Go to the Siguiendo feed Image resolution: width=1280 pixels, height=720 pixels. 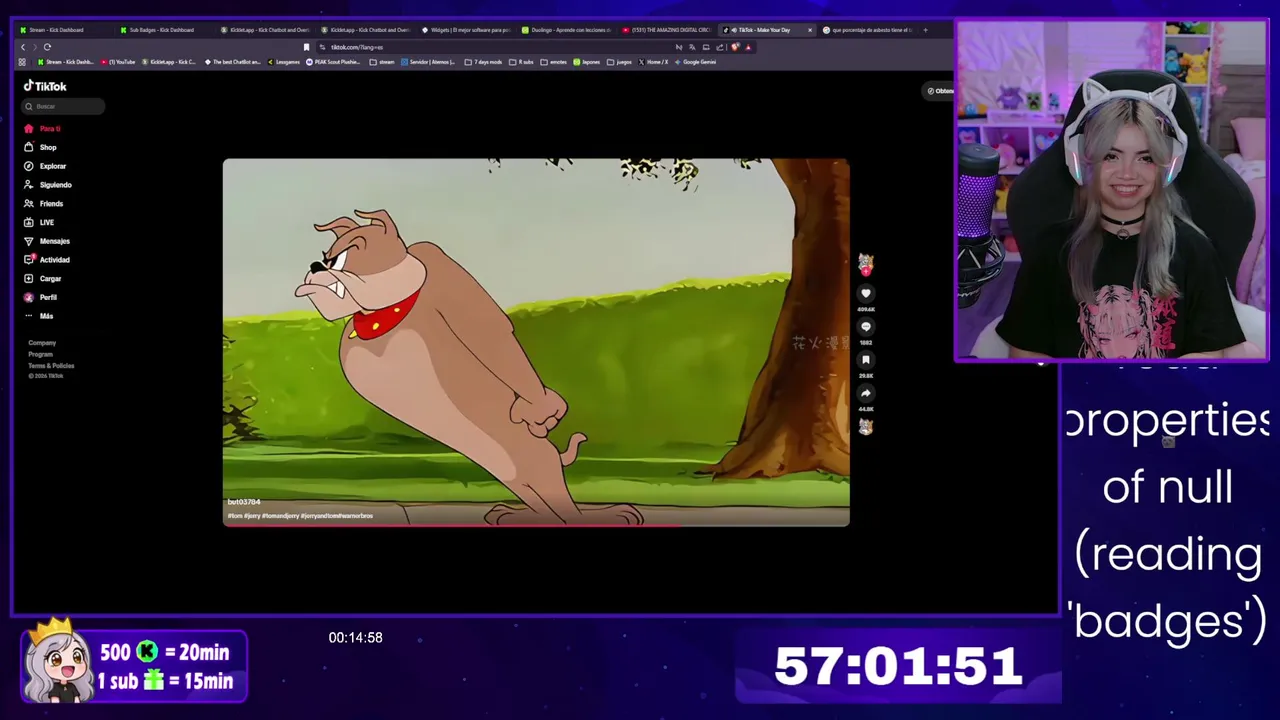coord(48,185)
